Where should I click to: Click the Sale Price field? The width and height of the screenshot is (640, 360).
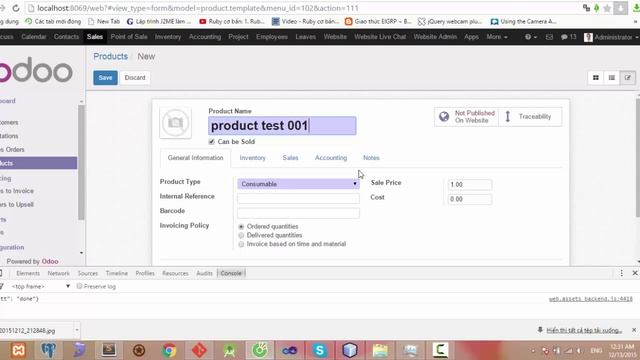[x=470, y=184]
